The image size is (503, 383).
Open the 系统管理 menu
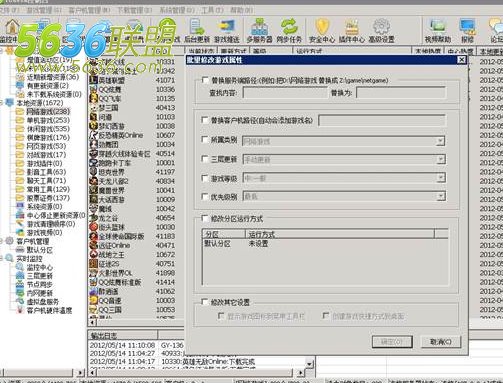[x=176, y=10]
